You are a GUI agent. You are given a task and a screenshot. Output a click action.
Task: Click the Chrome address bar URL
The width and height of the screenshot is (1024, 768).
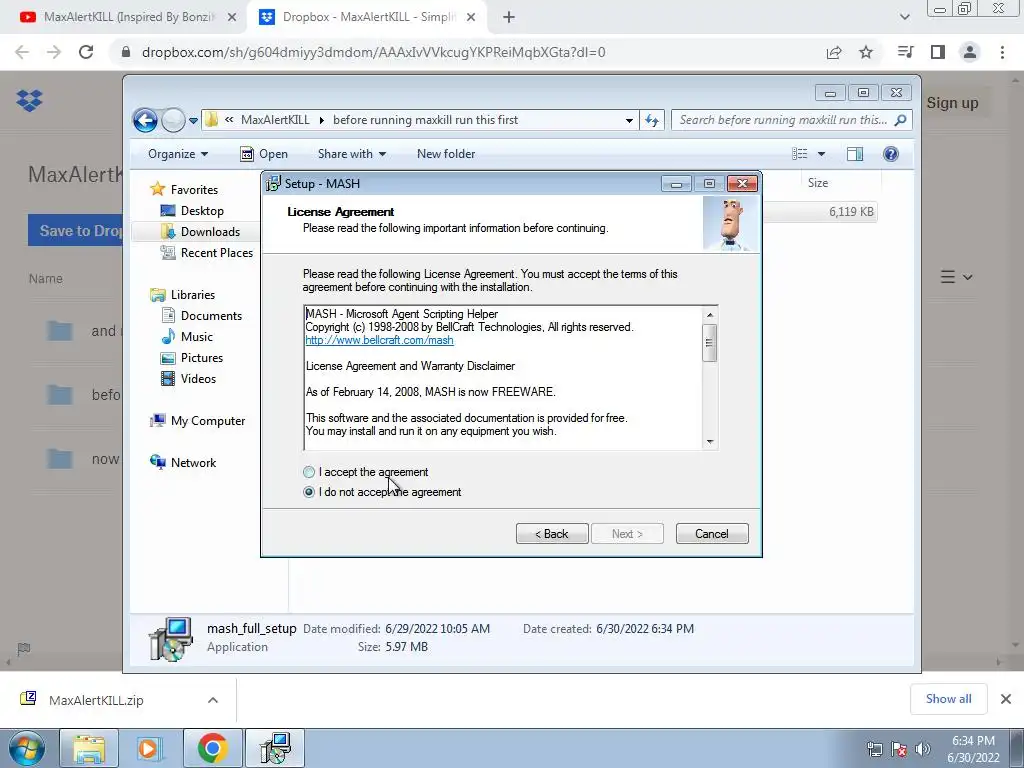point(374,52)
